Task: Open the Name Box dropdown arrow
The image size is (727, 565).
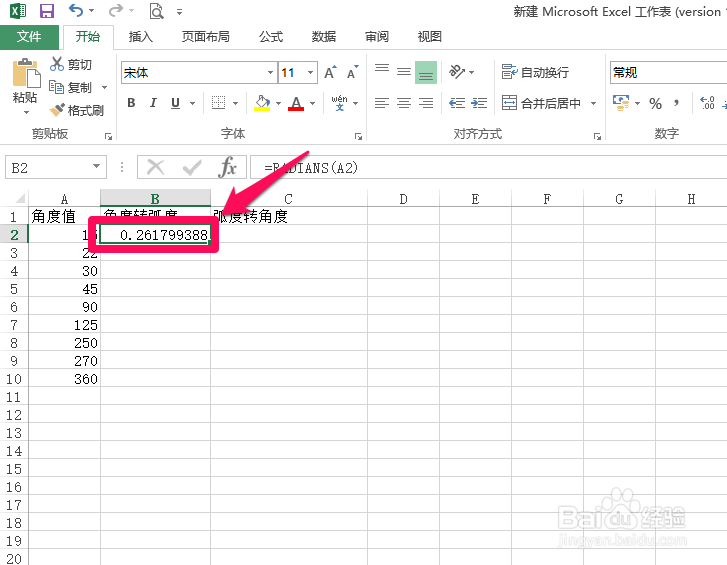Action: (x=96, y=166)
